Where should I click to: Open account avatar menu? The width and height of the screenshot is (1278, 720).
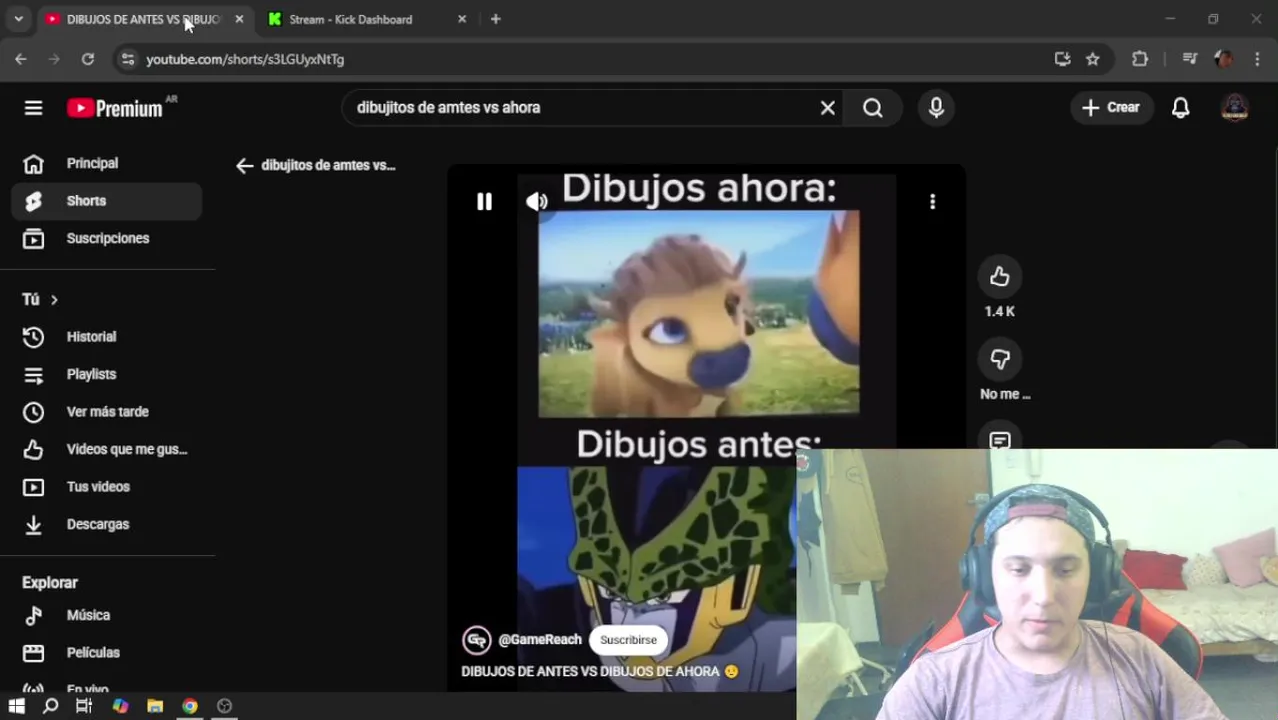pyautogui.click(x=1235, y=108)
